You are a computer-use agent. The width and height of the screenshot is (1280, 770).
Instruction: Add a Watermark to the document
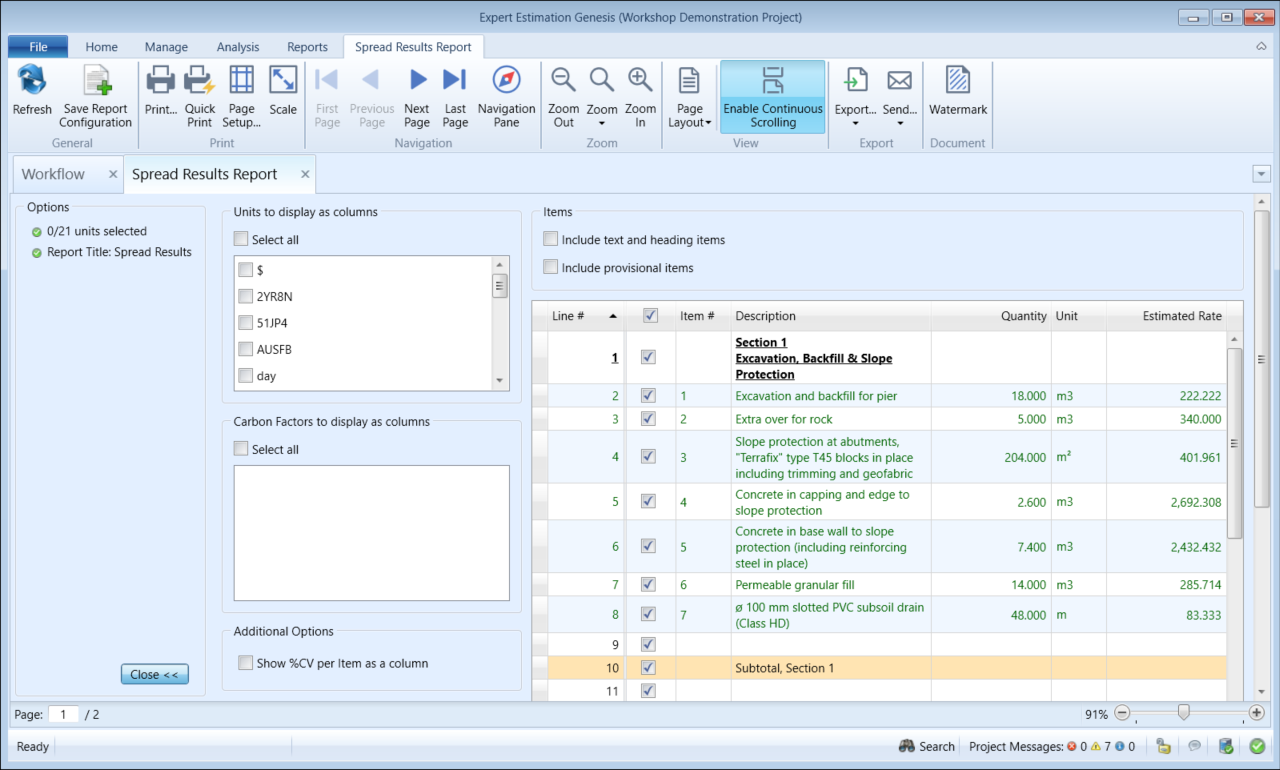(x=957, y=82)
